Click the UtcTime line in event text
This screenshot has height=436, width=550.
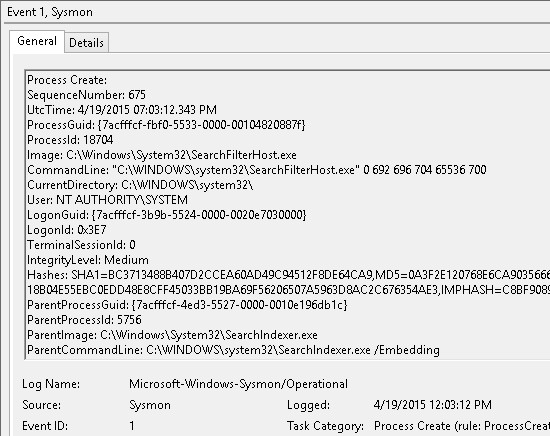point(122,110)
